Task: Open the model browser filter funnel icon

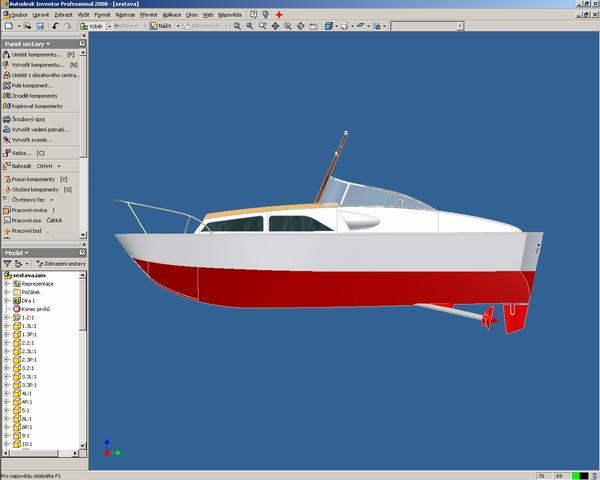Action: 7,263
